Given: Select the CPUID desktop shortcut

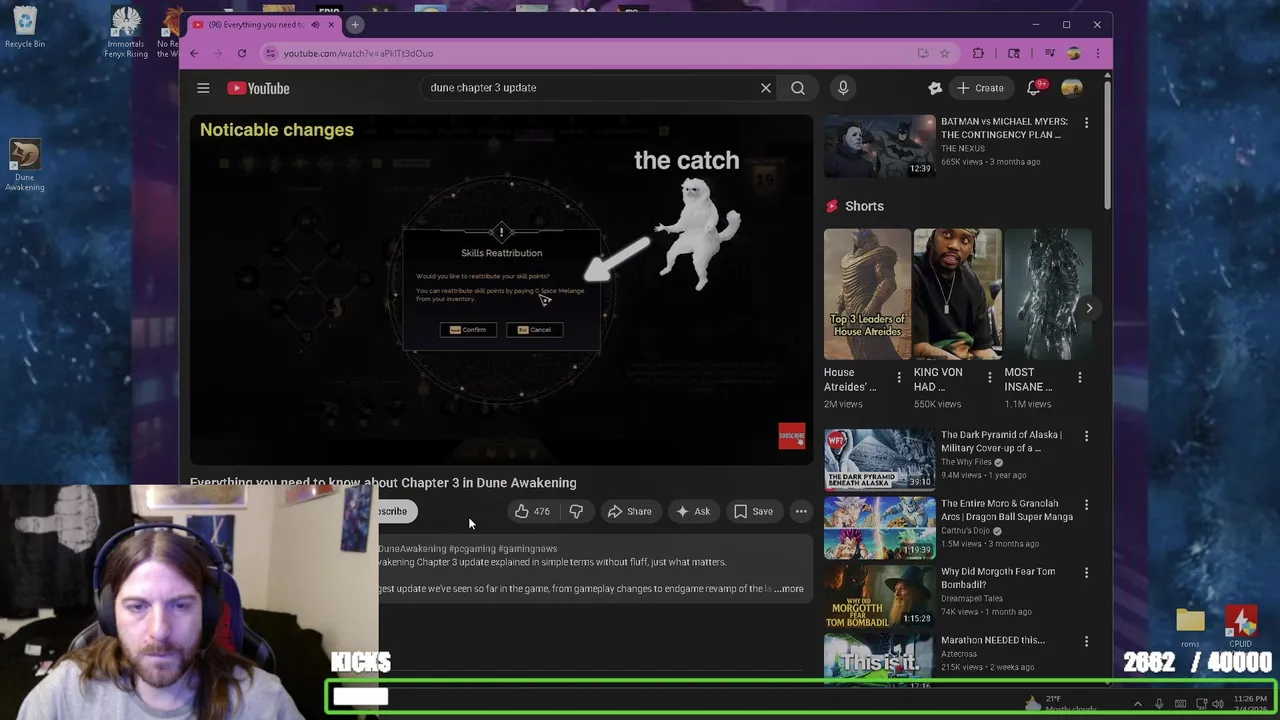Looking at the screenshot, I should [x=1241, y=627].
